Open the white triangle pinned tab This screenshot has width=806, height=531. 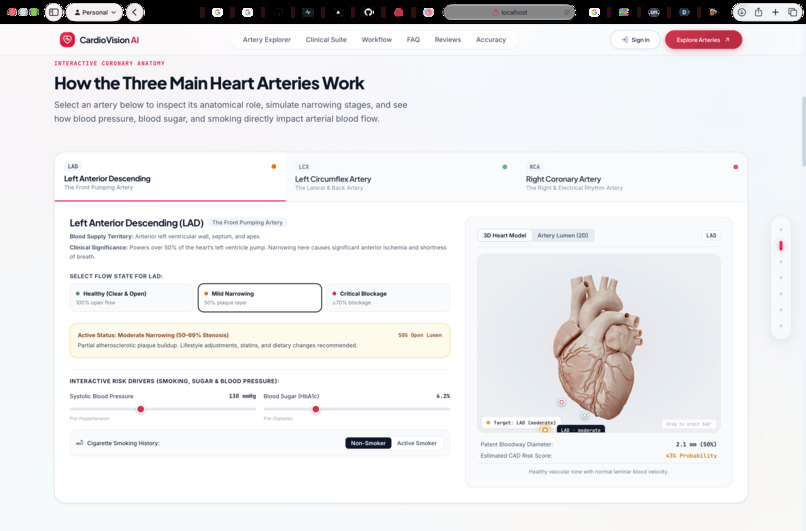(x=338, y=12)
